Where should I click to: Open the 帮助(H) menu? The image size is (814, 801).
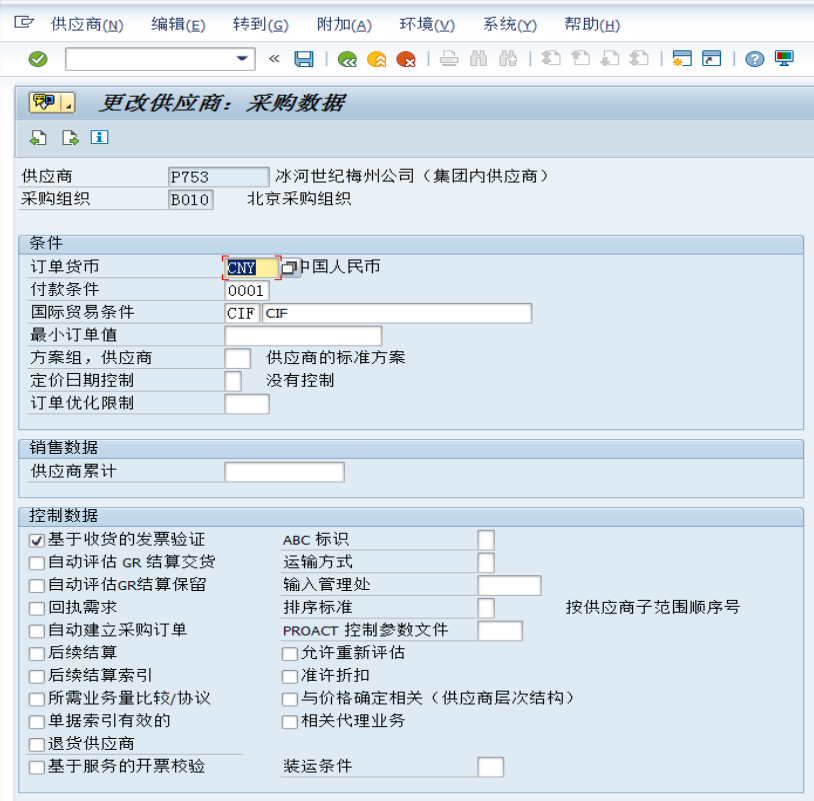click(592, 24)
